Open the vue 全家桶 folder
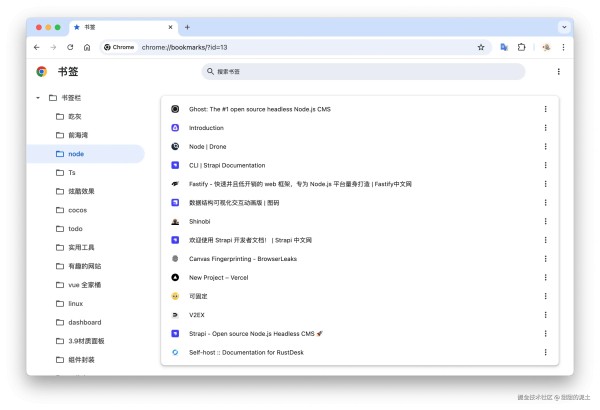This screenshot has height=410, width=600. pyautogui.click(x=78, y=285)
